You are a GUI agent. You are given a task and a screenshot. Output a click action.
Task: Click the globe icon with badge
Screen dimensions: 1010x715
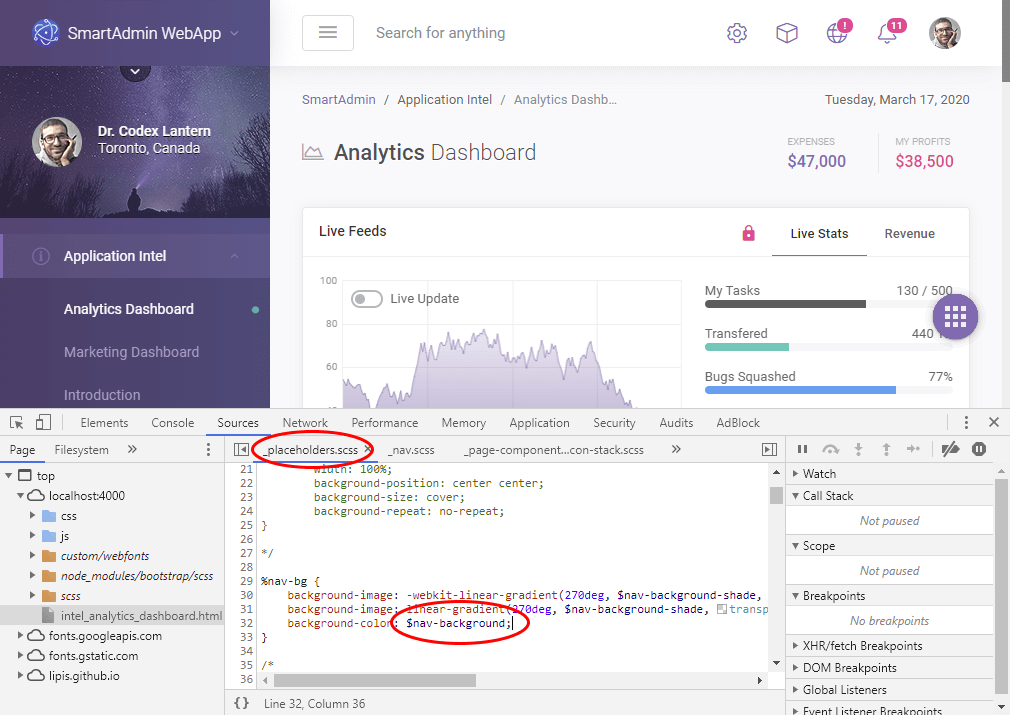point(837,33)
